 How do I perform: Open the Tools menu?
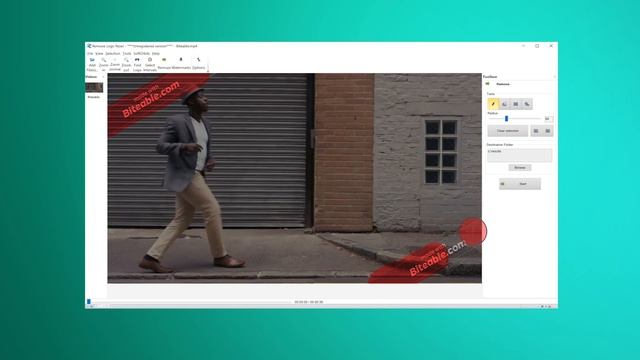(x=127, y=53)
